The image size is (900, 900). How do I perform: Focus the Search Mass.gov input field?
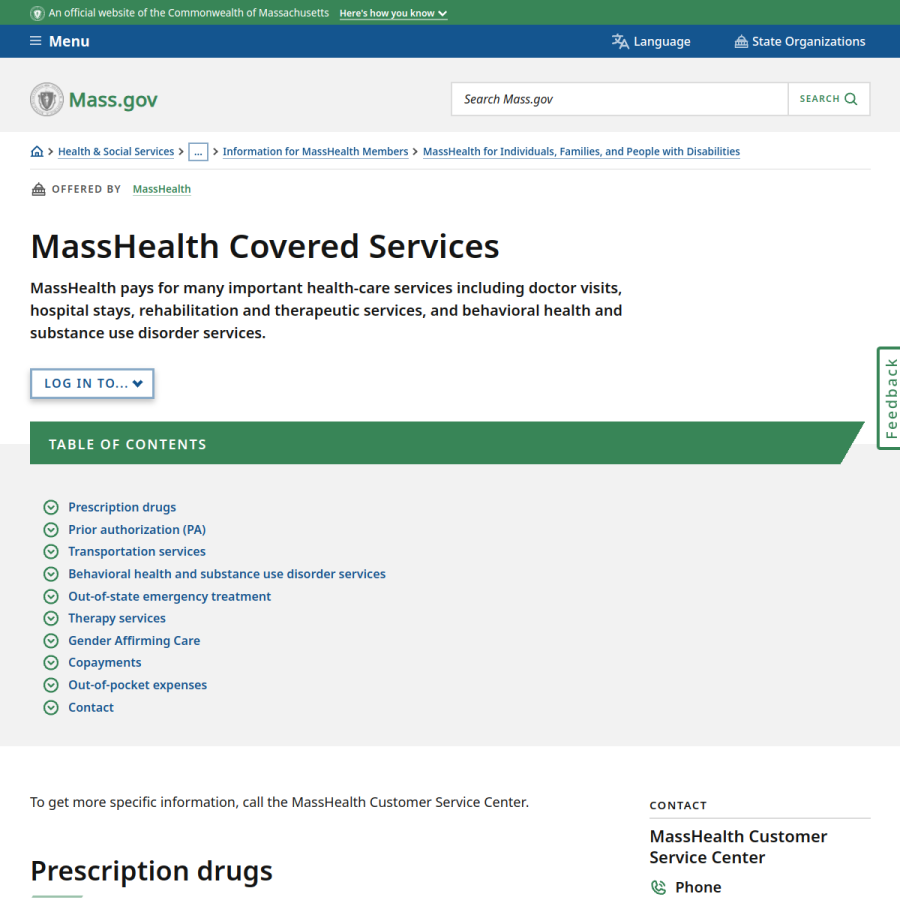click(x=620, y=99)
